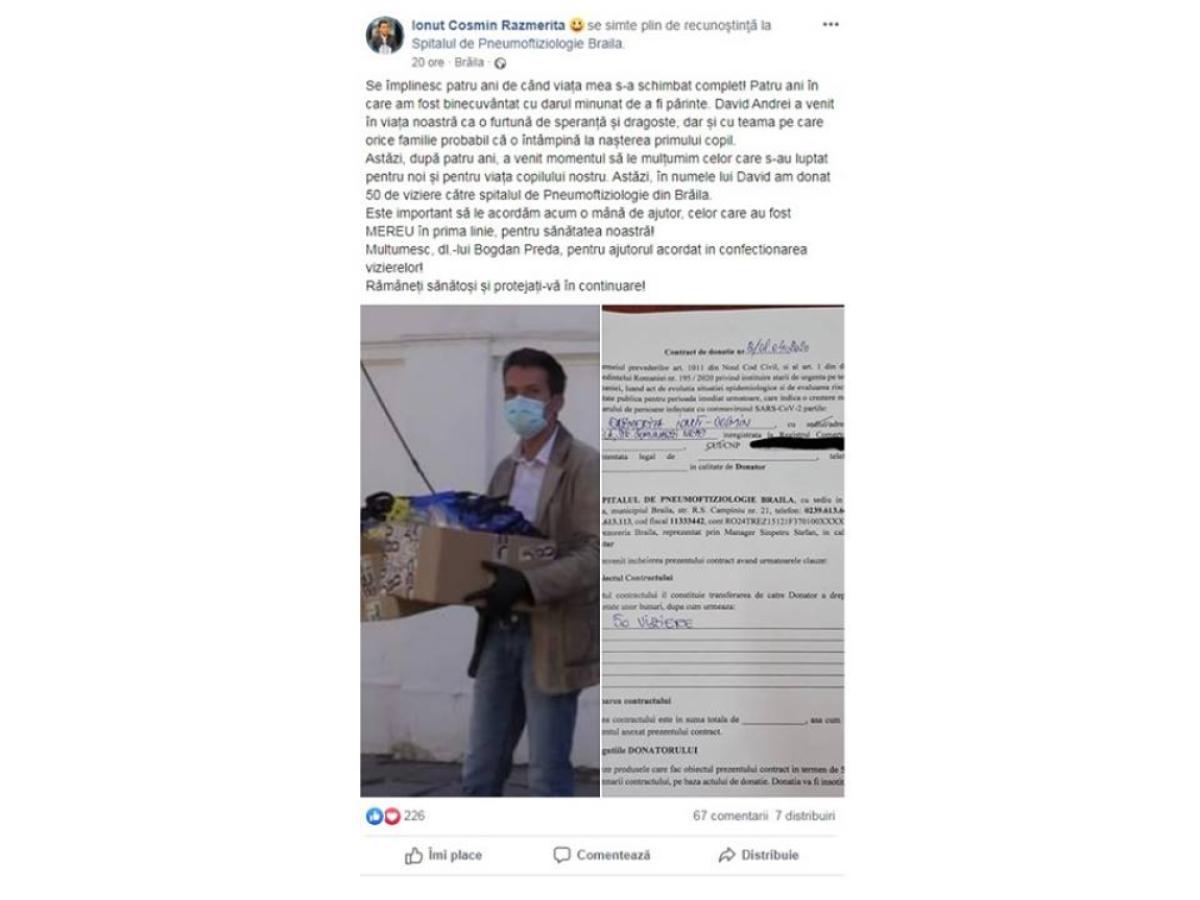Image resolution: width=1200 pixels, height=900 pixels.
Task: Show the 67 comentarii comments
Action: click(730, 816)
